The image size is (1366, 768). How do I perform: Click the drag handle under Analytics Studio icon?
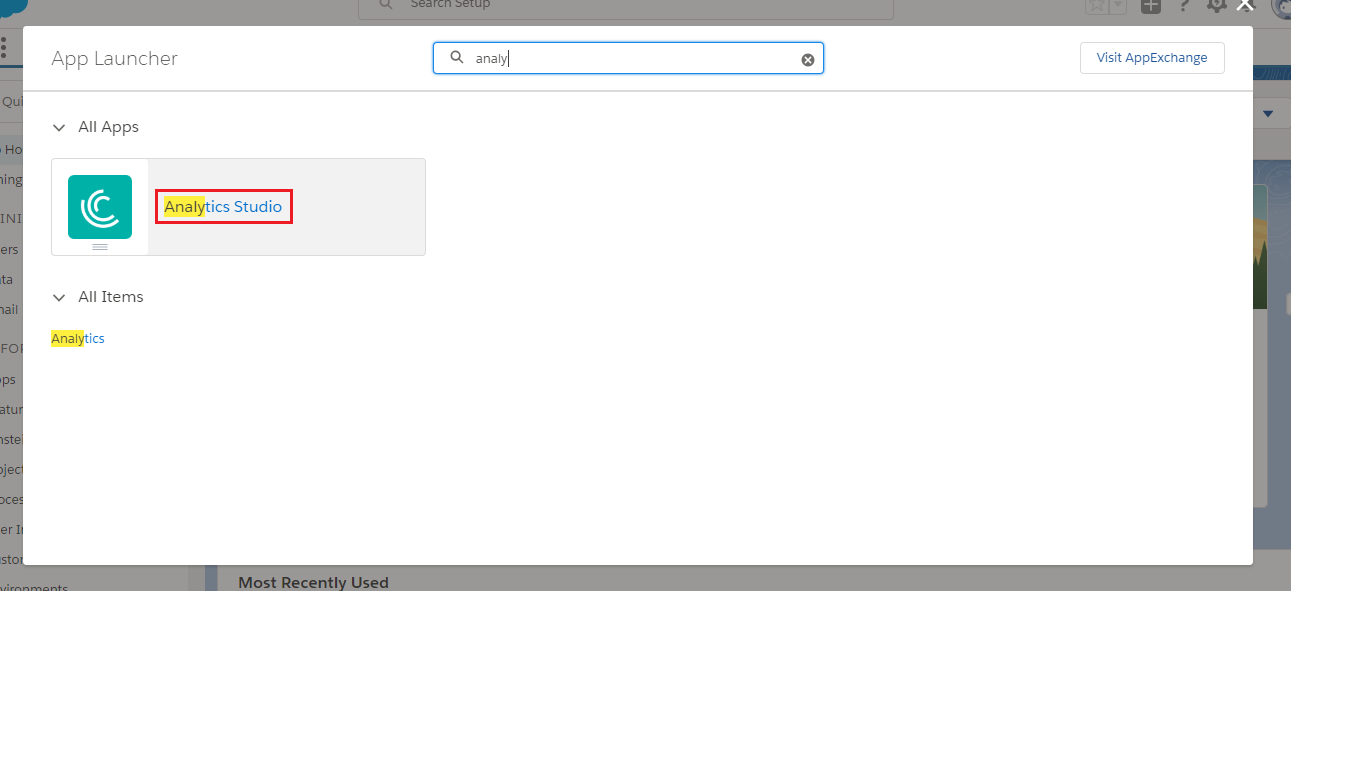100,246
